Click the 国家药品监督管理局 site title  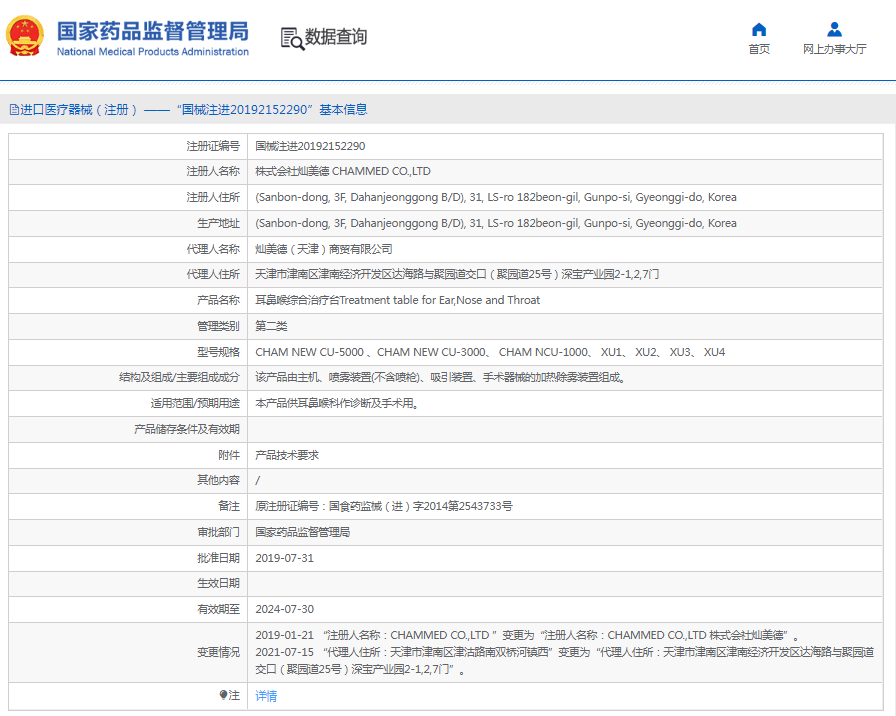pos(152,30)
